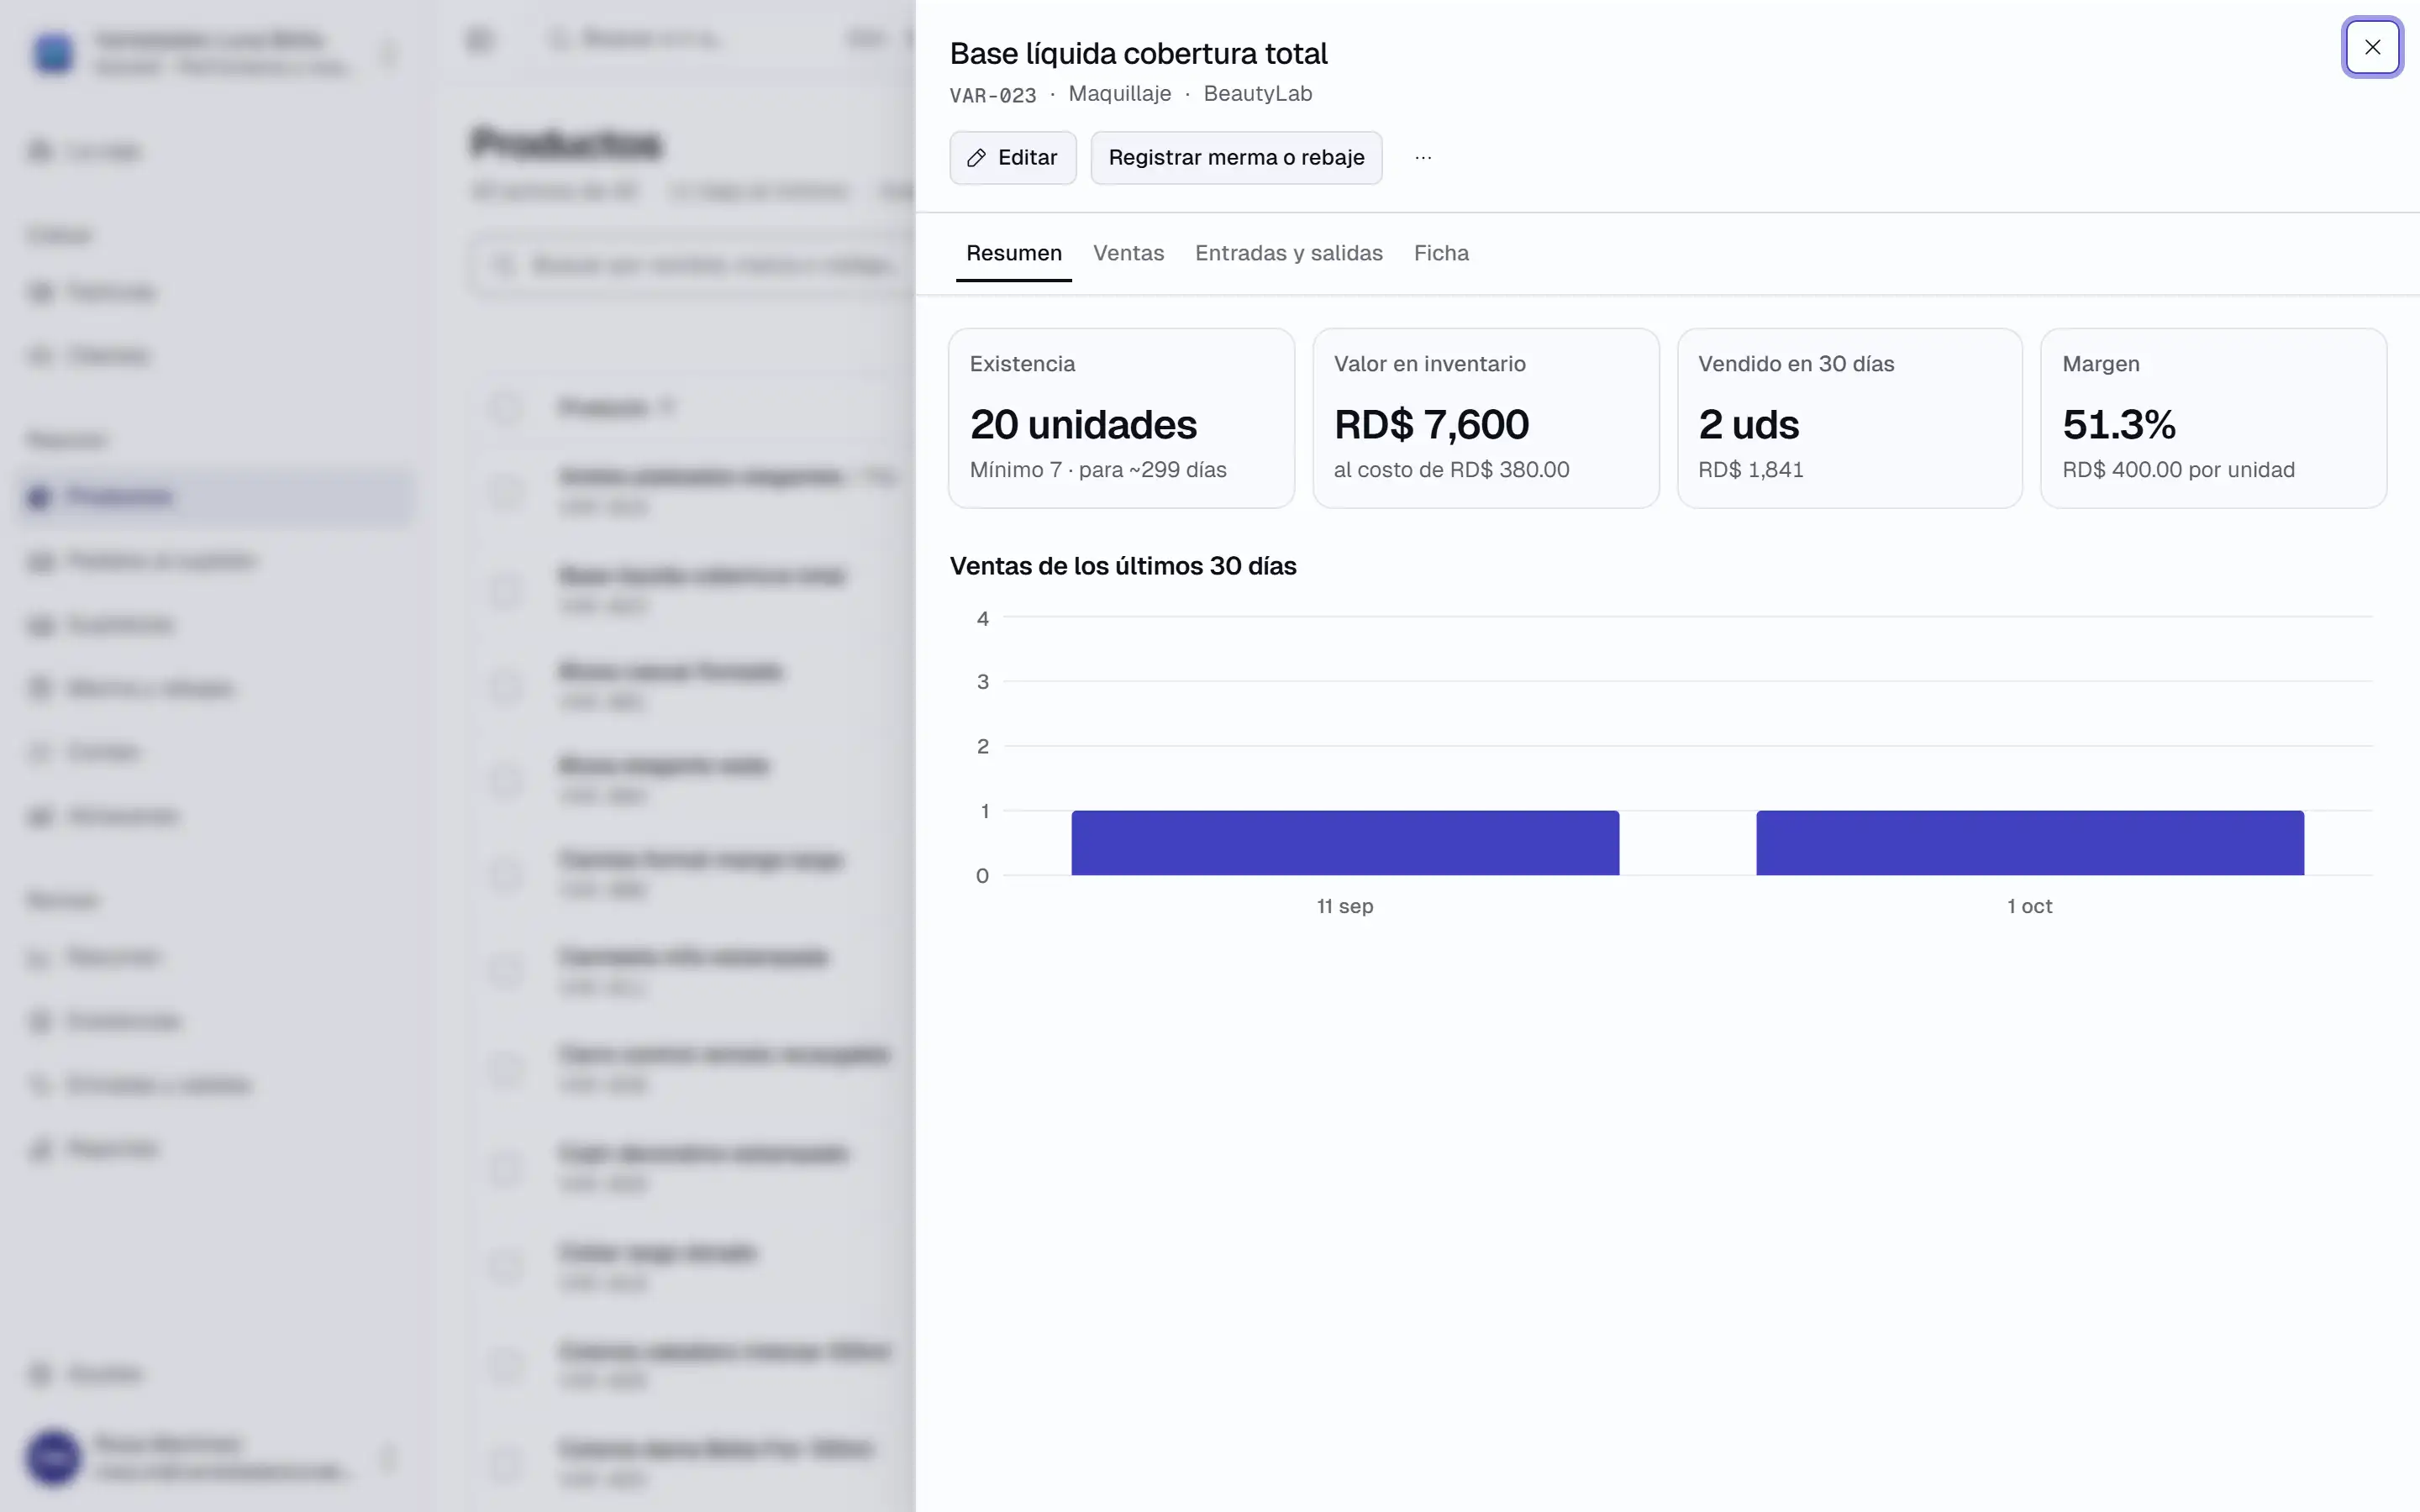Close the product detail panel
The image size is (2420, 1512).
pos(2372,47)
